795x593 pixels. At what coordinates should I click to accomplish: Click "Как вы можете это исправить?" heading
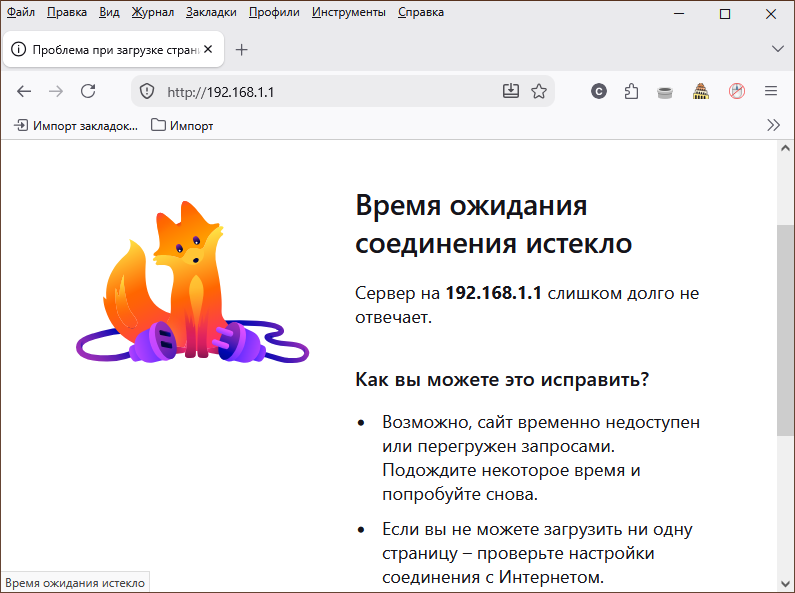(x=502, y=379)
